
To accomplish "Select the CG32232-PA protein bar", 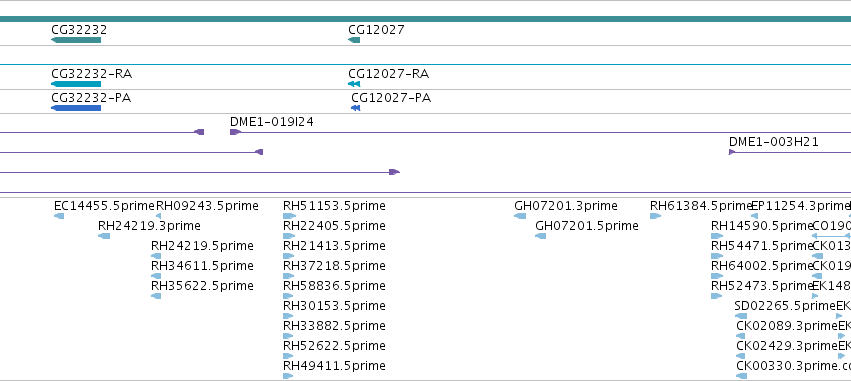I will (76, 108).
